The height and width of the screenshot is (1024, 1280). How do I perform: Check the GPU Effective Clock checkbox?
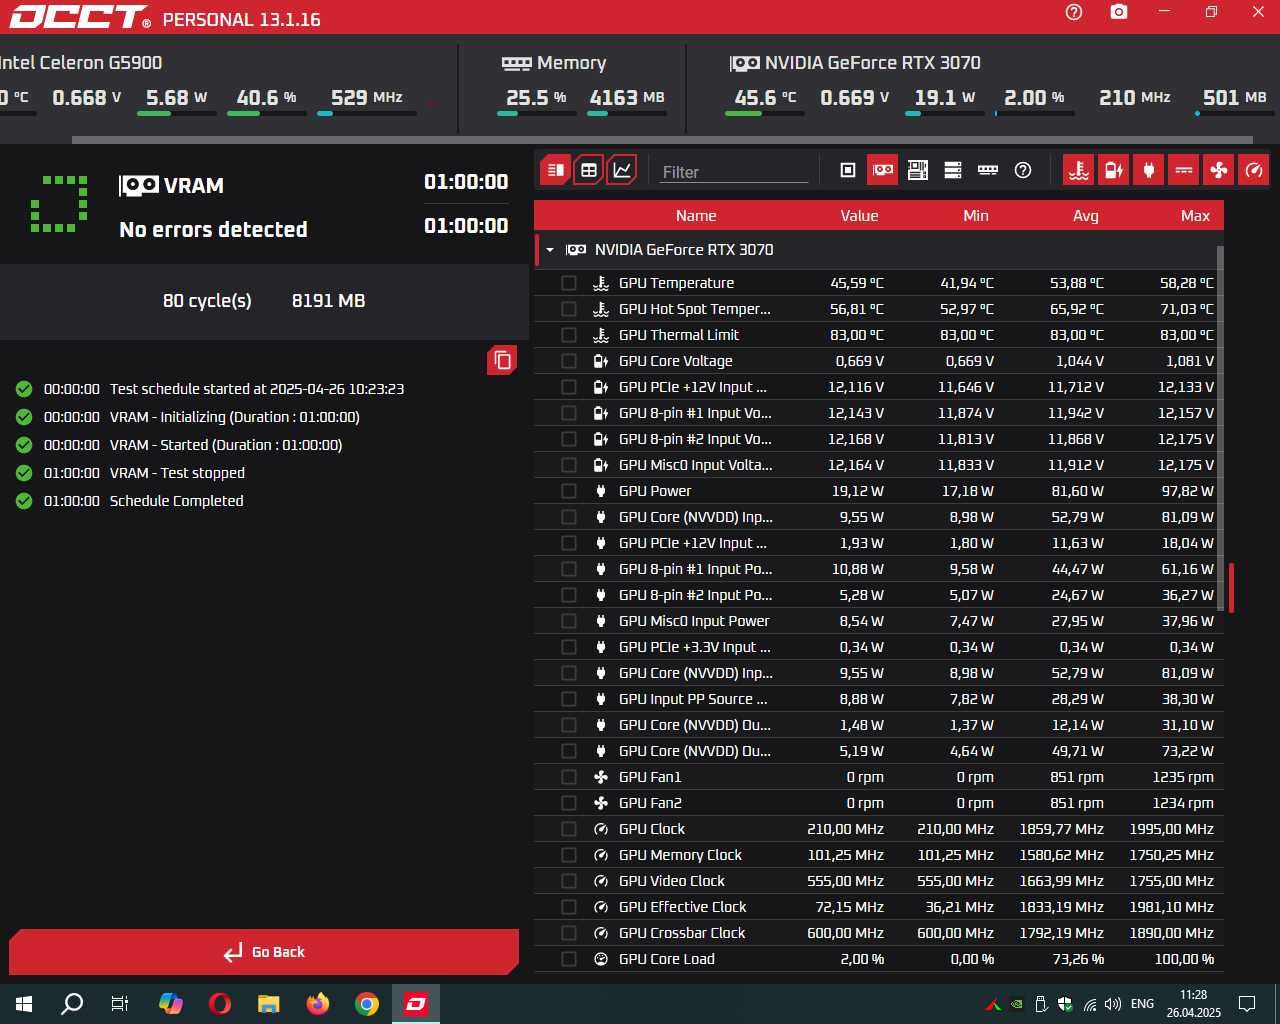point(569,907)
